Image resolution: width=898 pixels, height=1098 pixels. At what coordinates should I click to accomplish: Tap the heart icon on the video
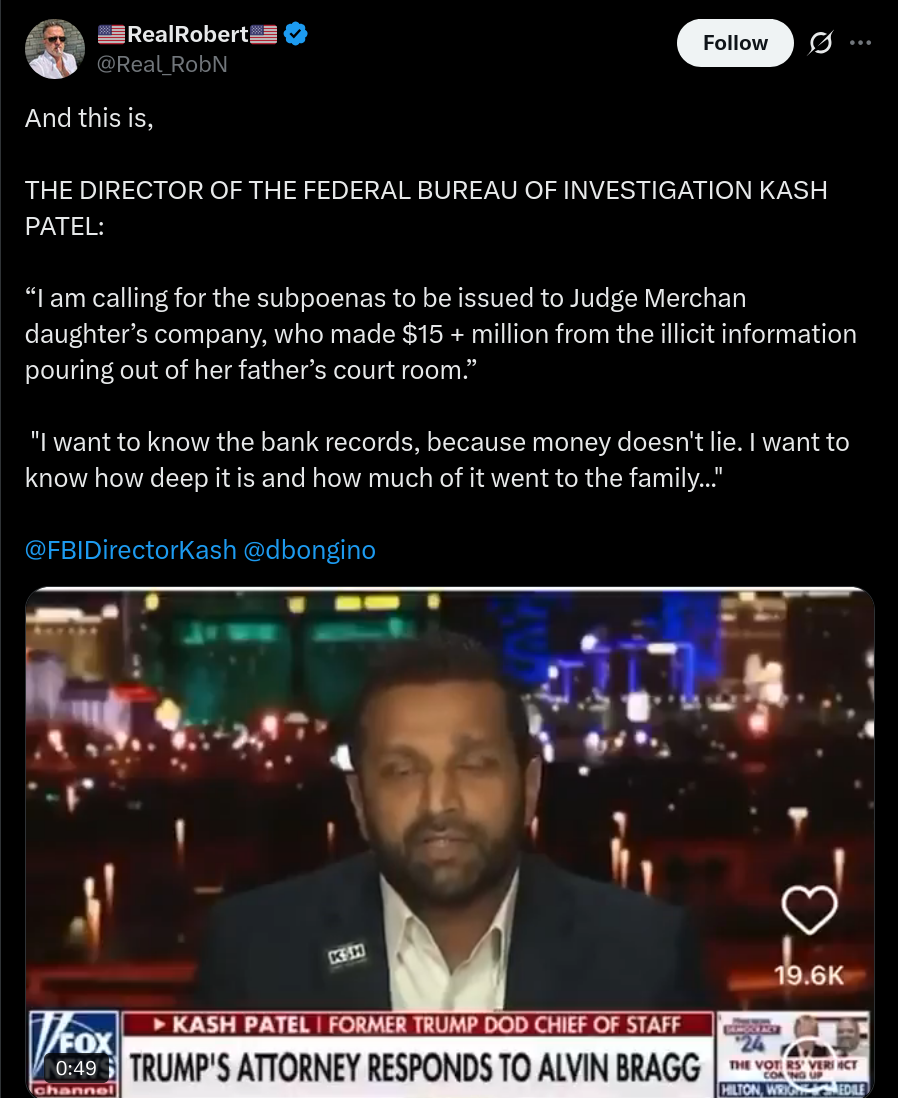pos(809,910)
